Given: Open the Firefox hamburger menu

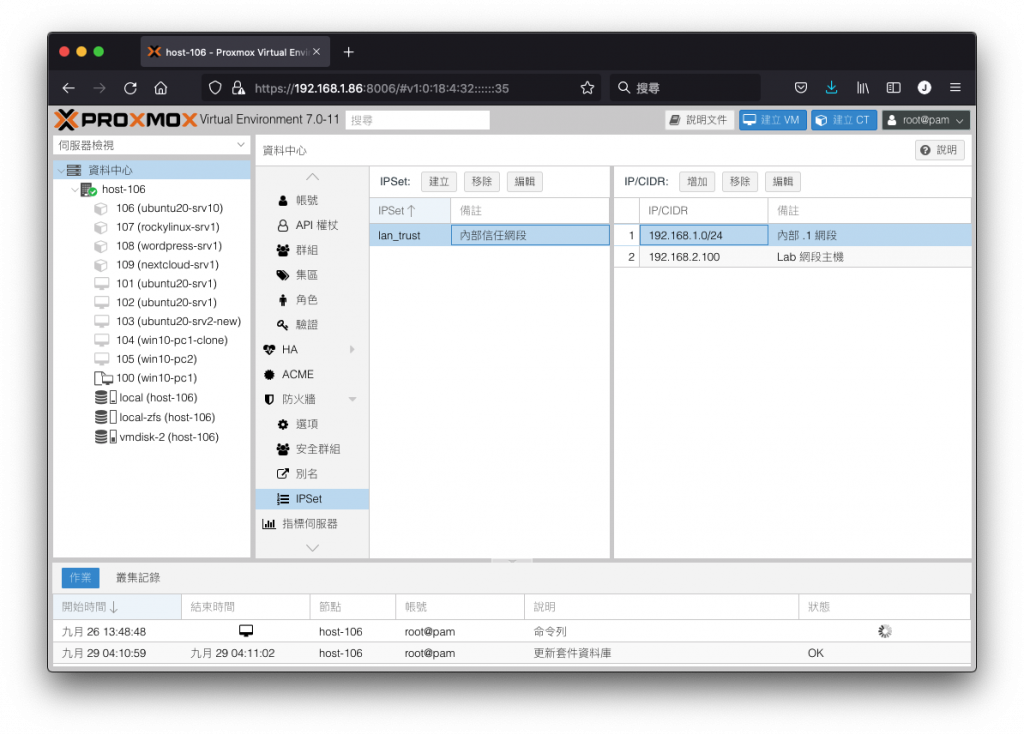Looking at the screenshot, I should (x=955, y=88).
